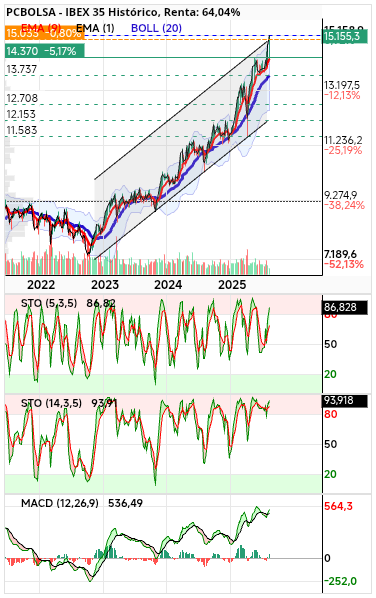Click the 20 level in STO (5,3,5) panel

(331, 375)
